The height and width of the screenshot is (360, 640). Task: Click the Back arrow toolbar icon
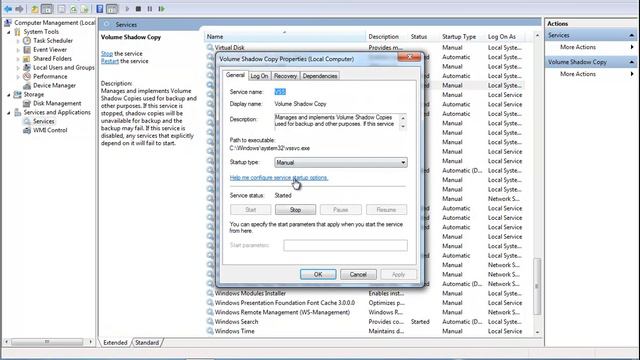click(x=8, y=9)
